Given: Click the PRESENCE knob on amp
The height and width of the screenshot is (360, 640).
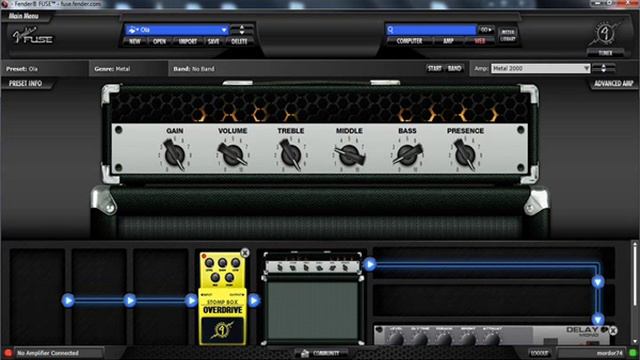Looking at the screenshot, I should (x=466, y=155).
